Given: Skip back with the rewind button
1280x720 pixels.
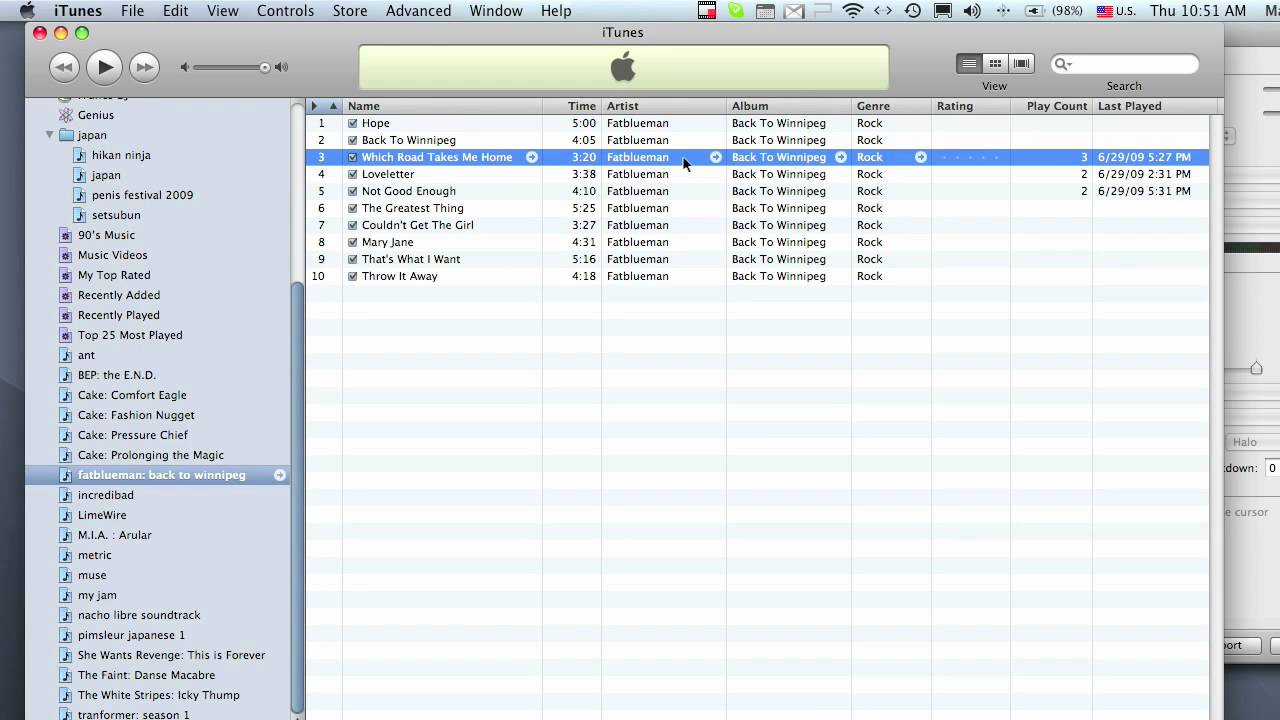Looking at the screenshot, I should 64,67.
